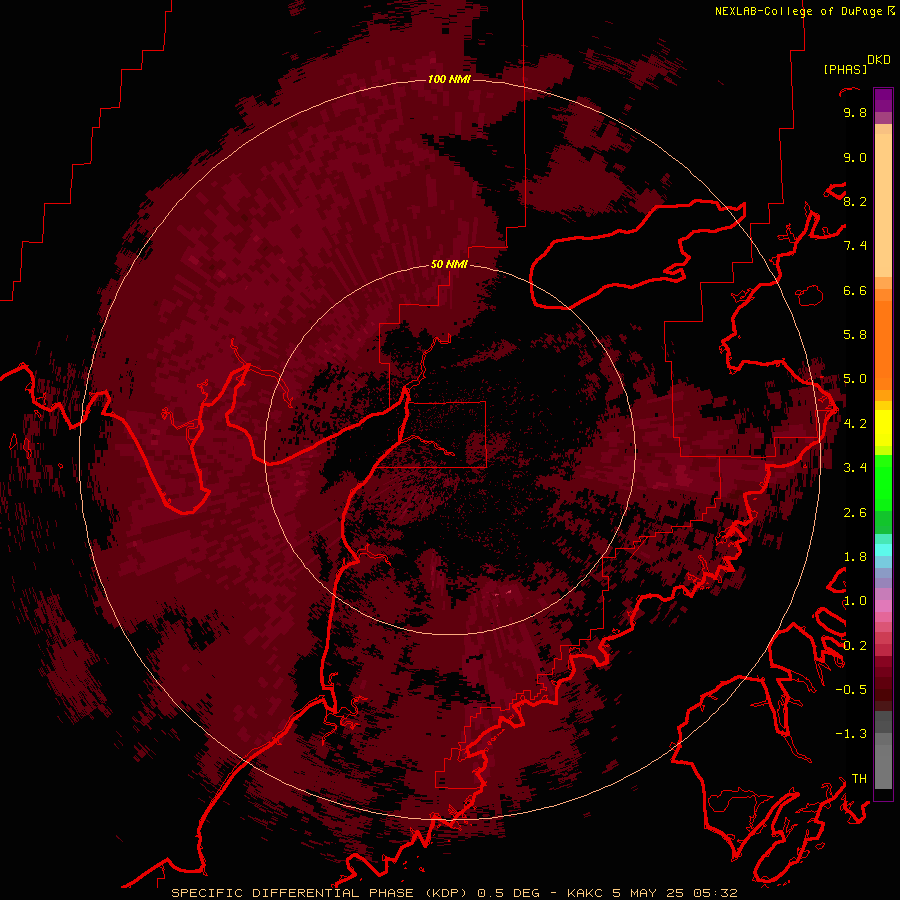Screen dimensions: 900x900
Task: Click the 3.4 value on color scale
Action: click(x=855, y=468)
